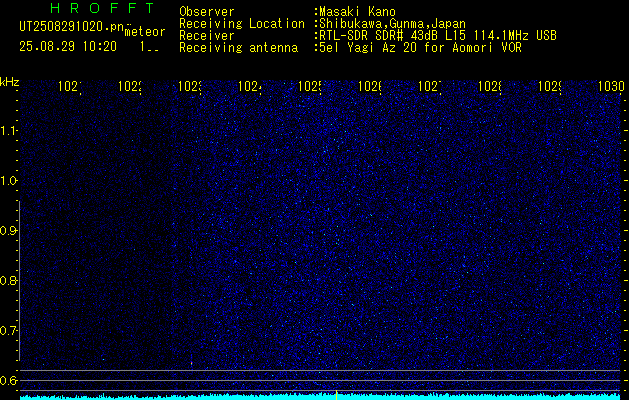629x400 pixels.
Task: Click the Receiving antenna label
Action: pyautogui.click(x=239, y=48)
